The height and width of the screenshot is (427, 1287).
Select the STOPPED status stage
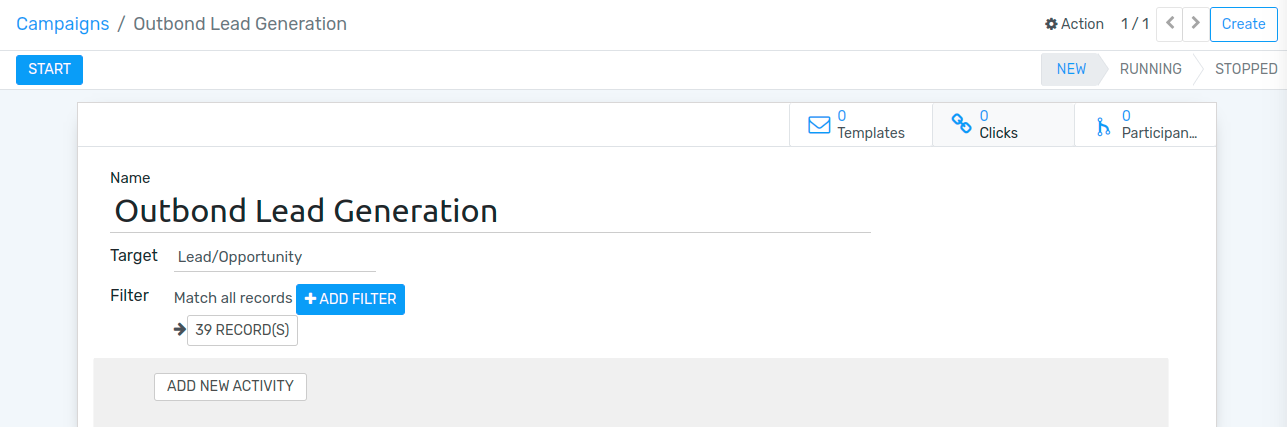pos(1246,69)
